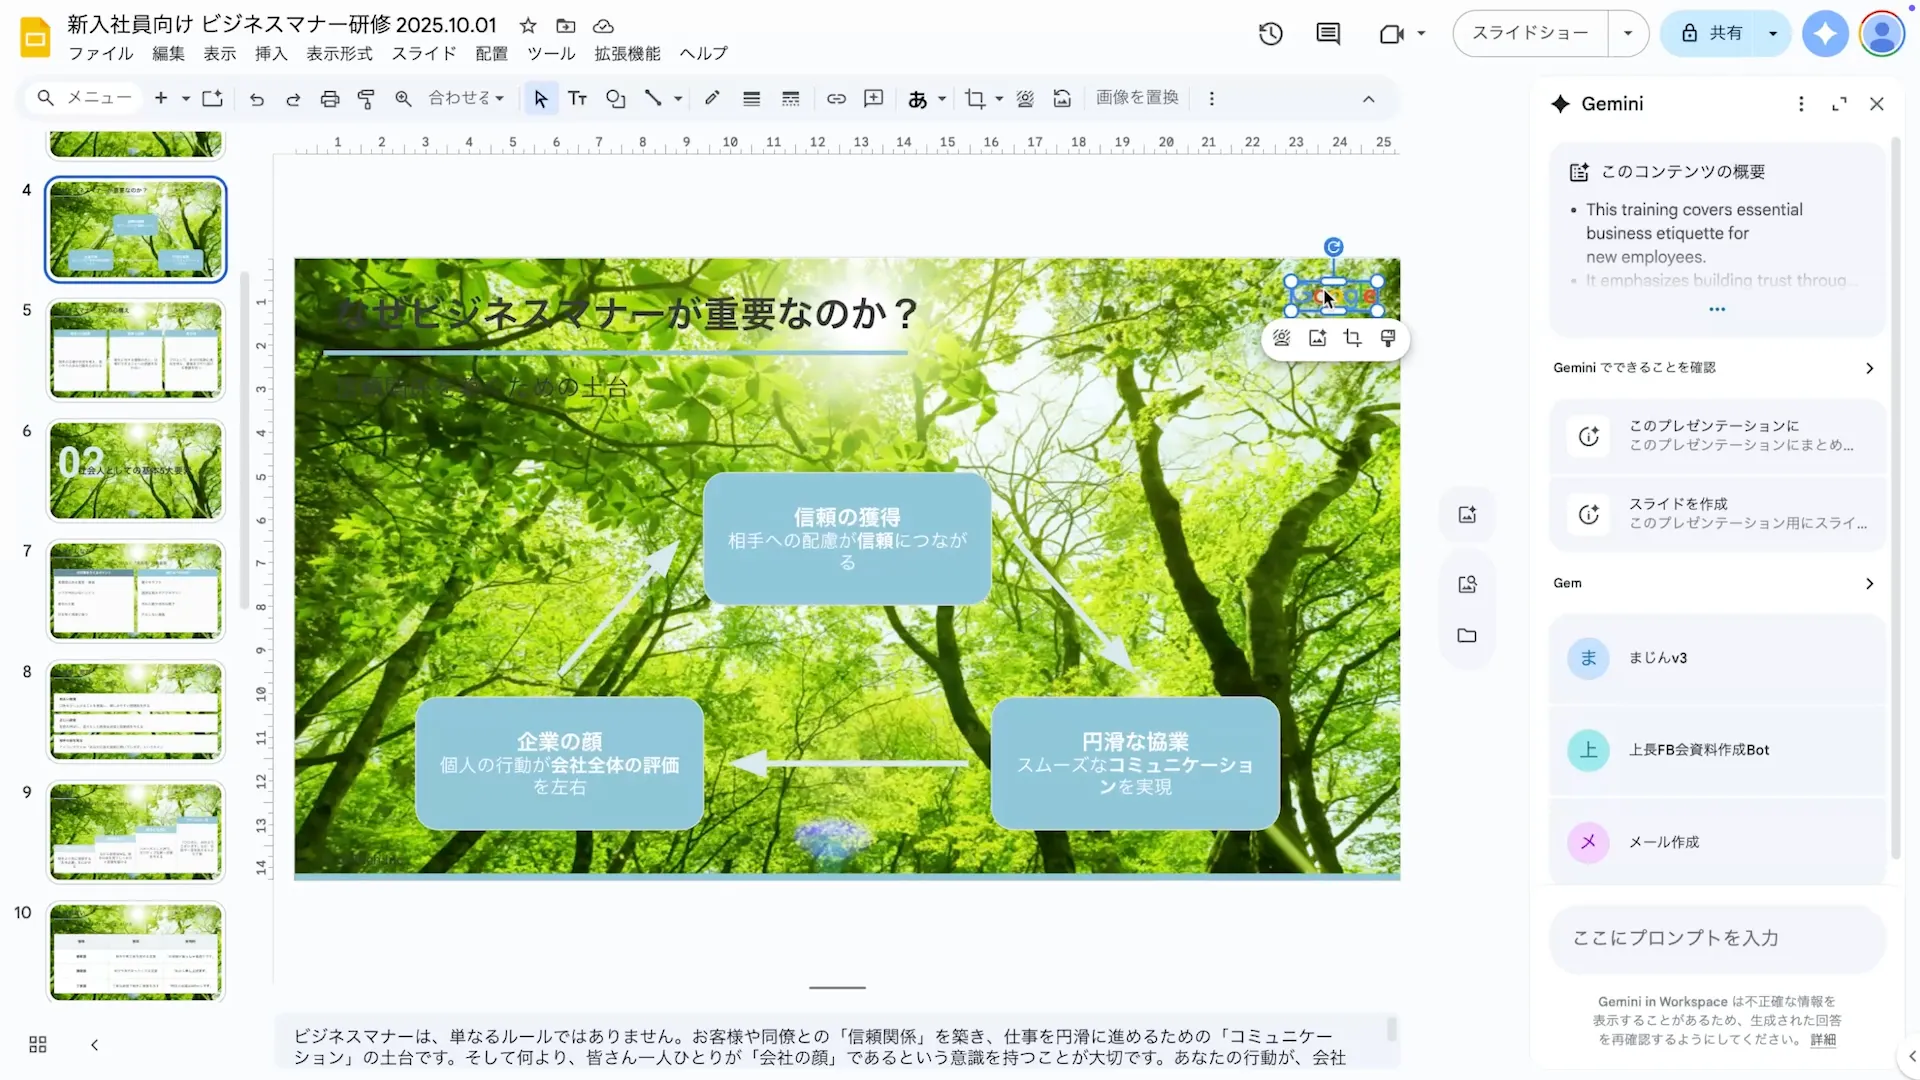Open the shape insertion tool
Screen dimensions: 1920x1080
coord(614,98)
